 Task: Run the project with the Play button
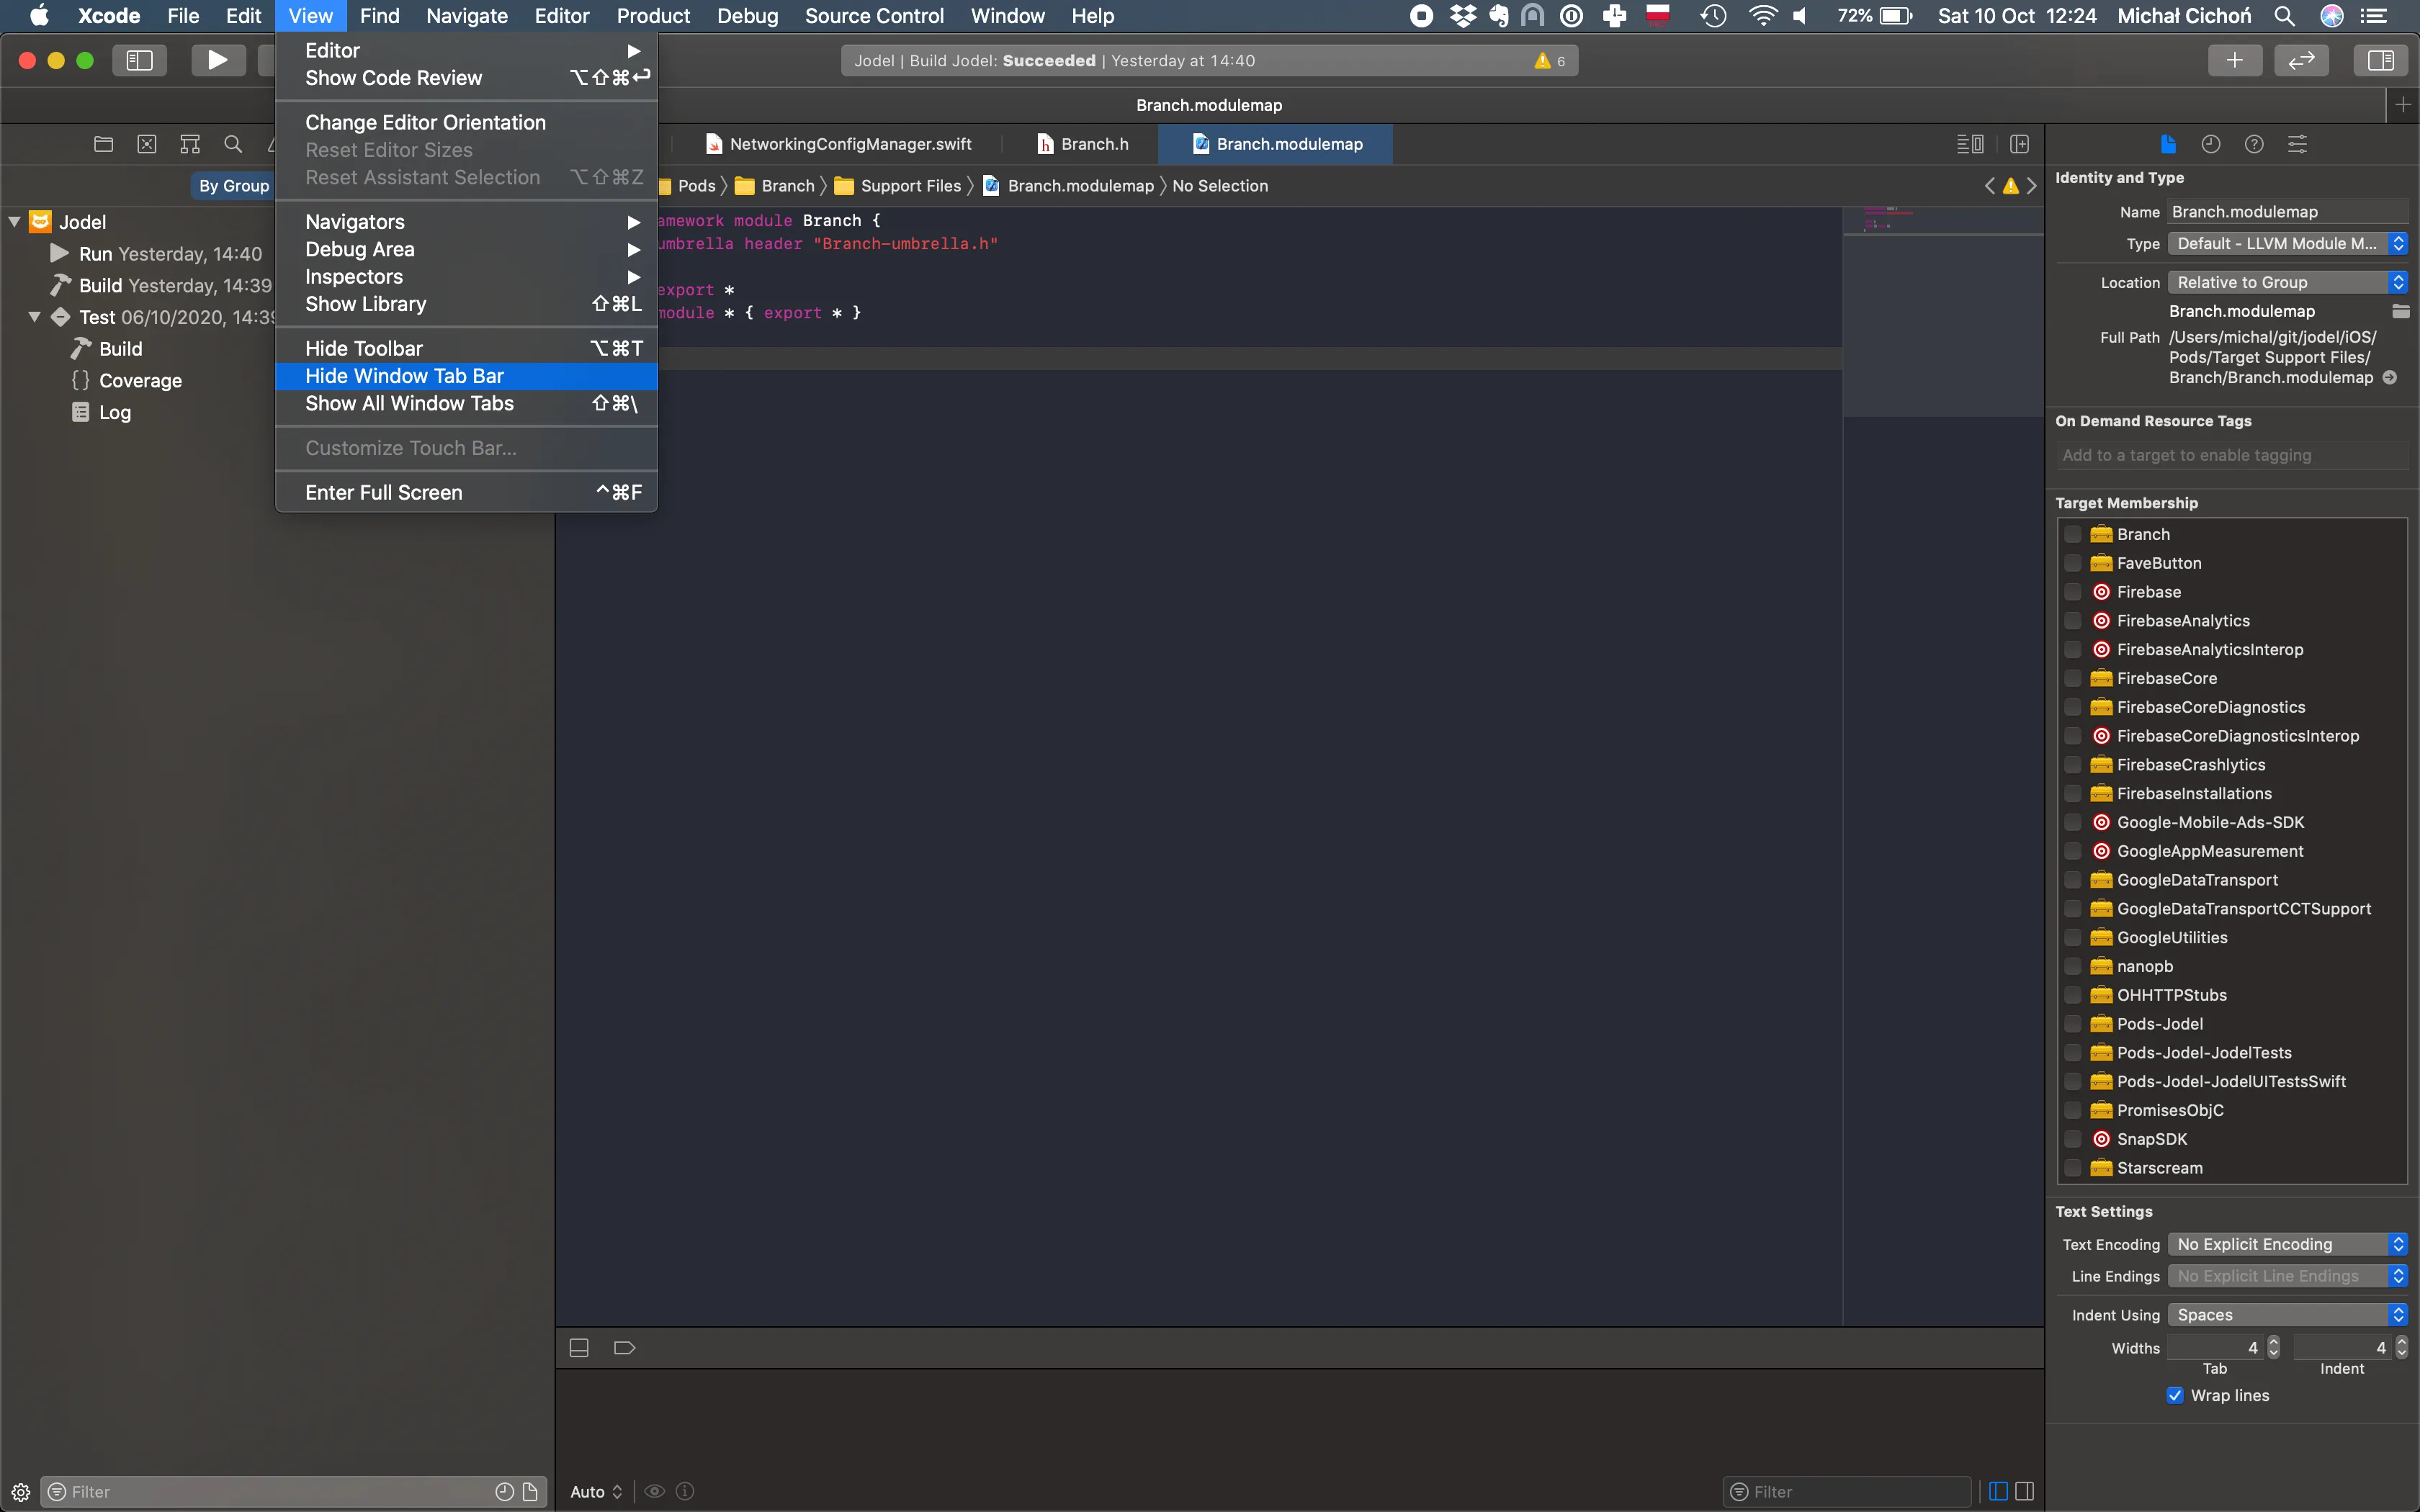(217, 60)
